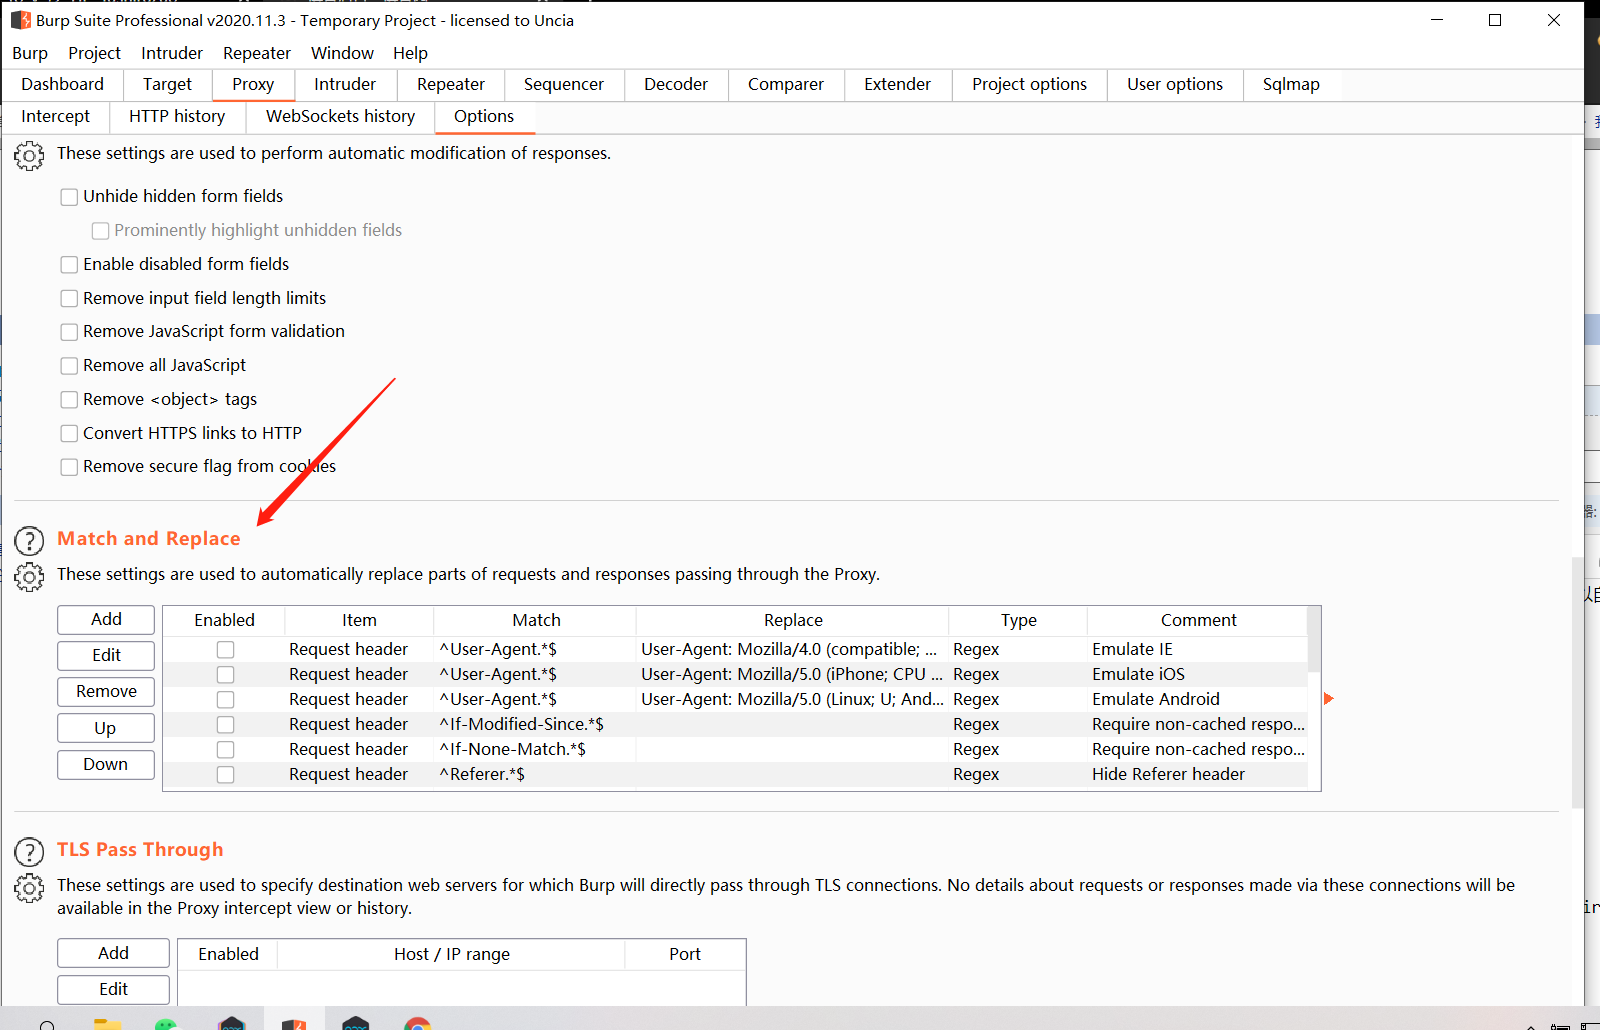Open the Help menu
Image resolution: width=1600 pixels, height=1030 pixels.
click(x=410, y=53)
